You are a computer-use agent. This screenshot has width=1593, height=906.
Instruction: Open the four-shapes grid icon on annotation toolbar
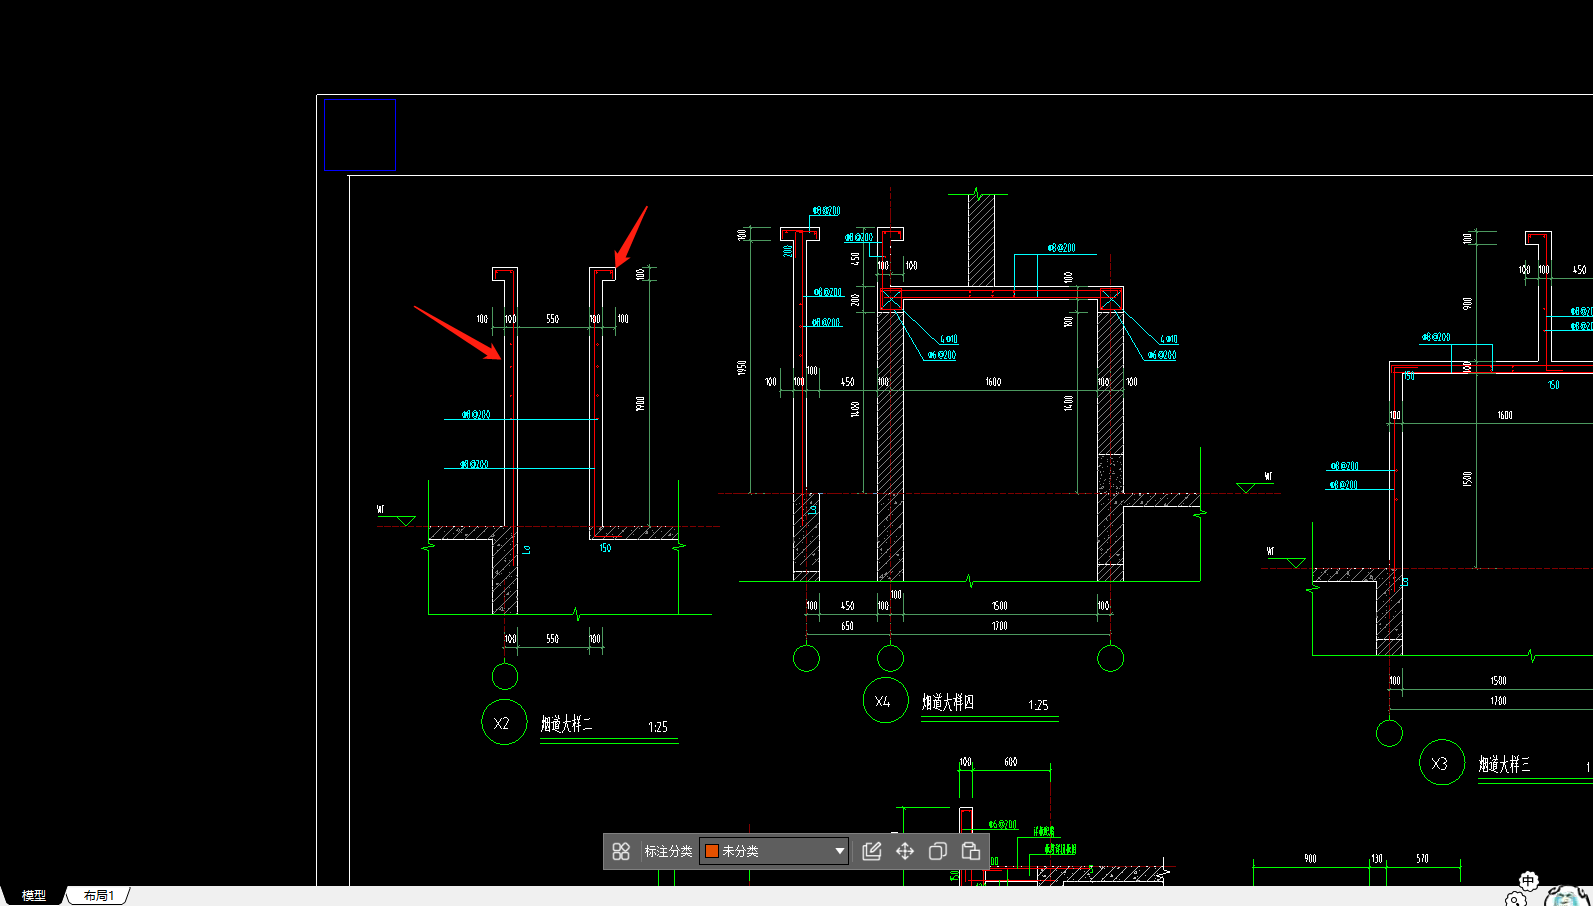point(621,851)
